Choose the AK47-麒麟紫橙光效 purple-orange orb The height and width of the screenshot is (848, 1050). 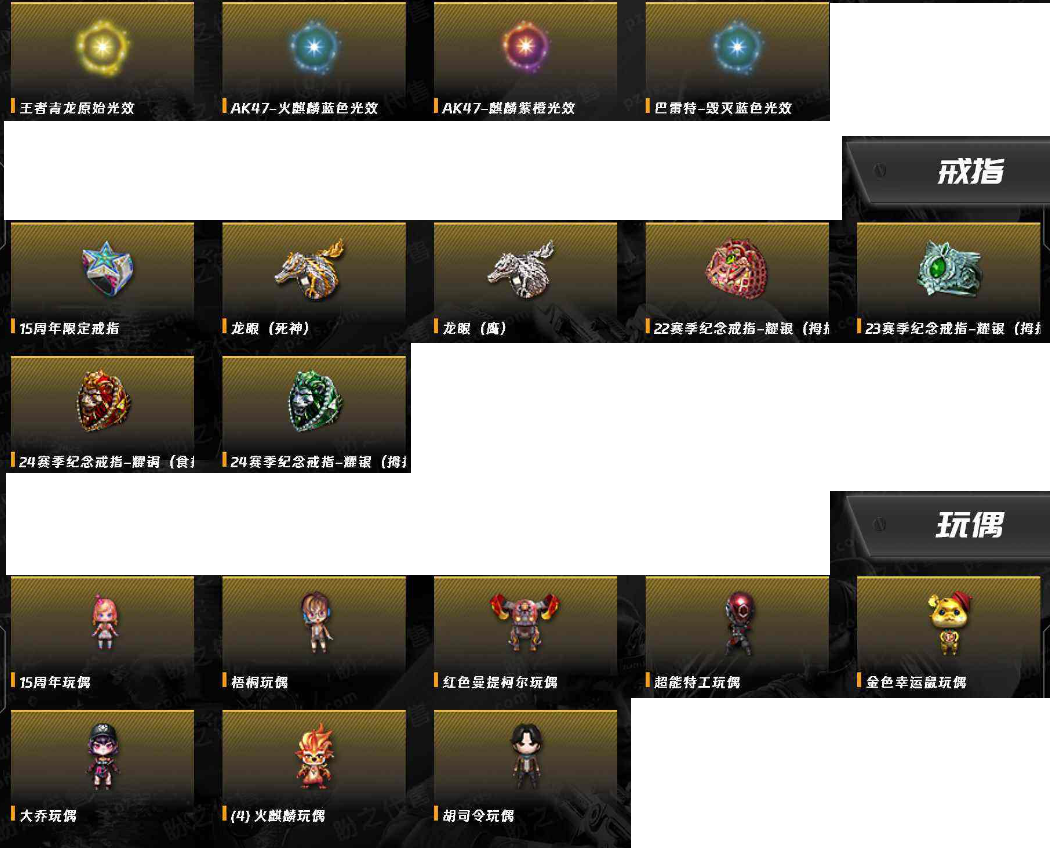pos(526,46)
